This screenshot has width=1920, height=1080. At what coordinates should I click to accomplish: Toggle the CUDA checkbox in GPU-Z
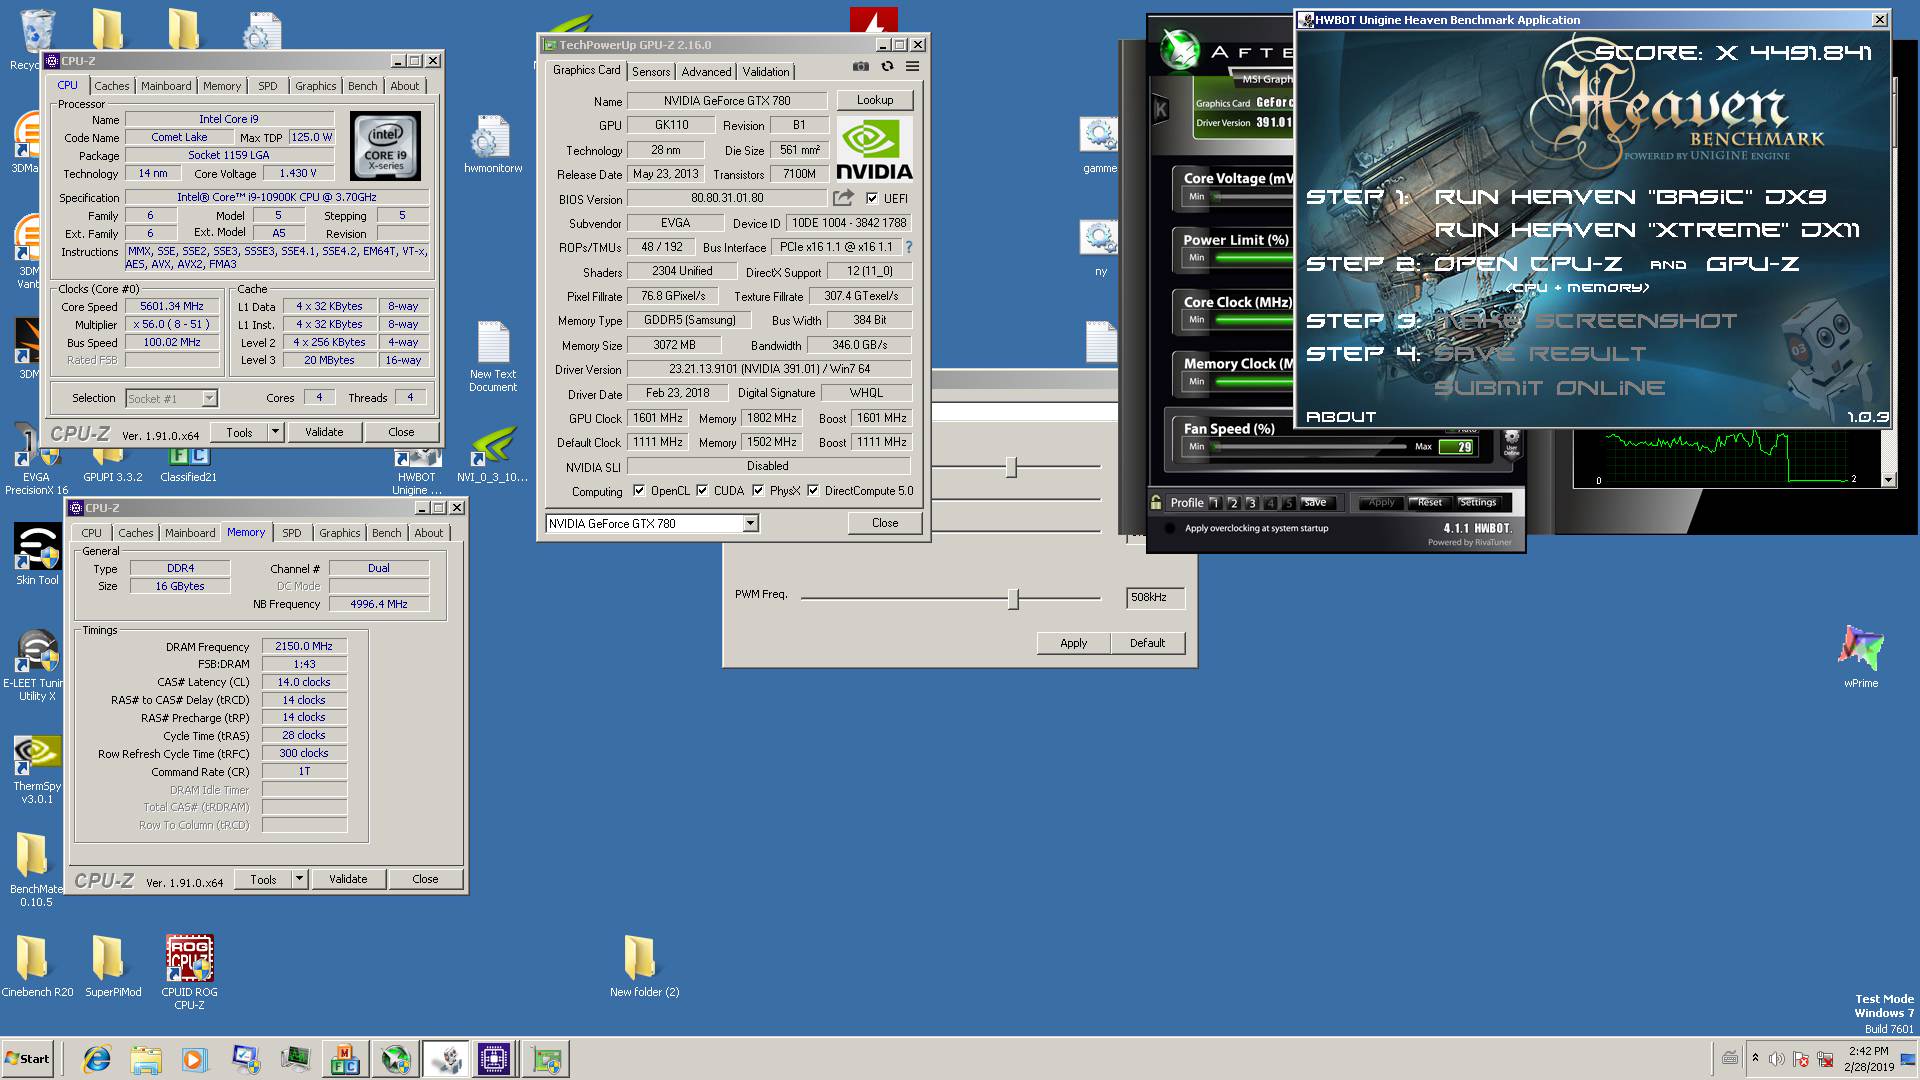tap(702, 490)
